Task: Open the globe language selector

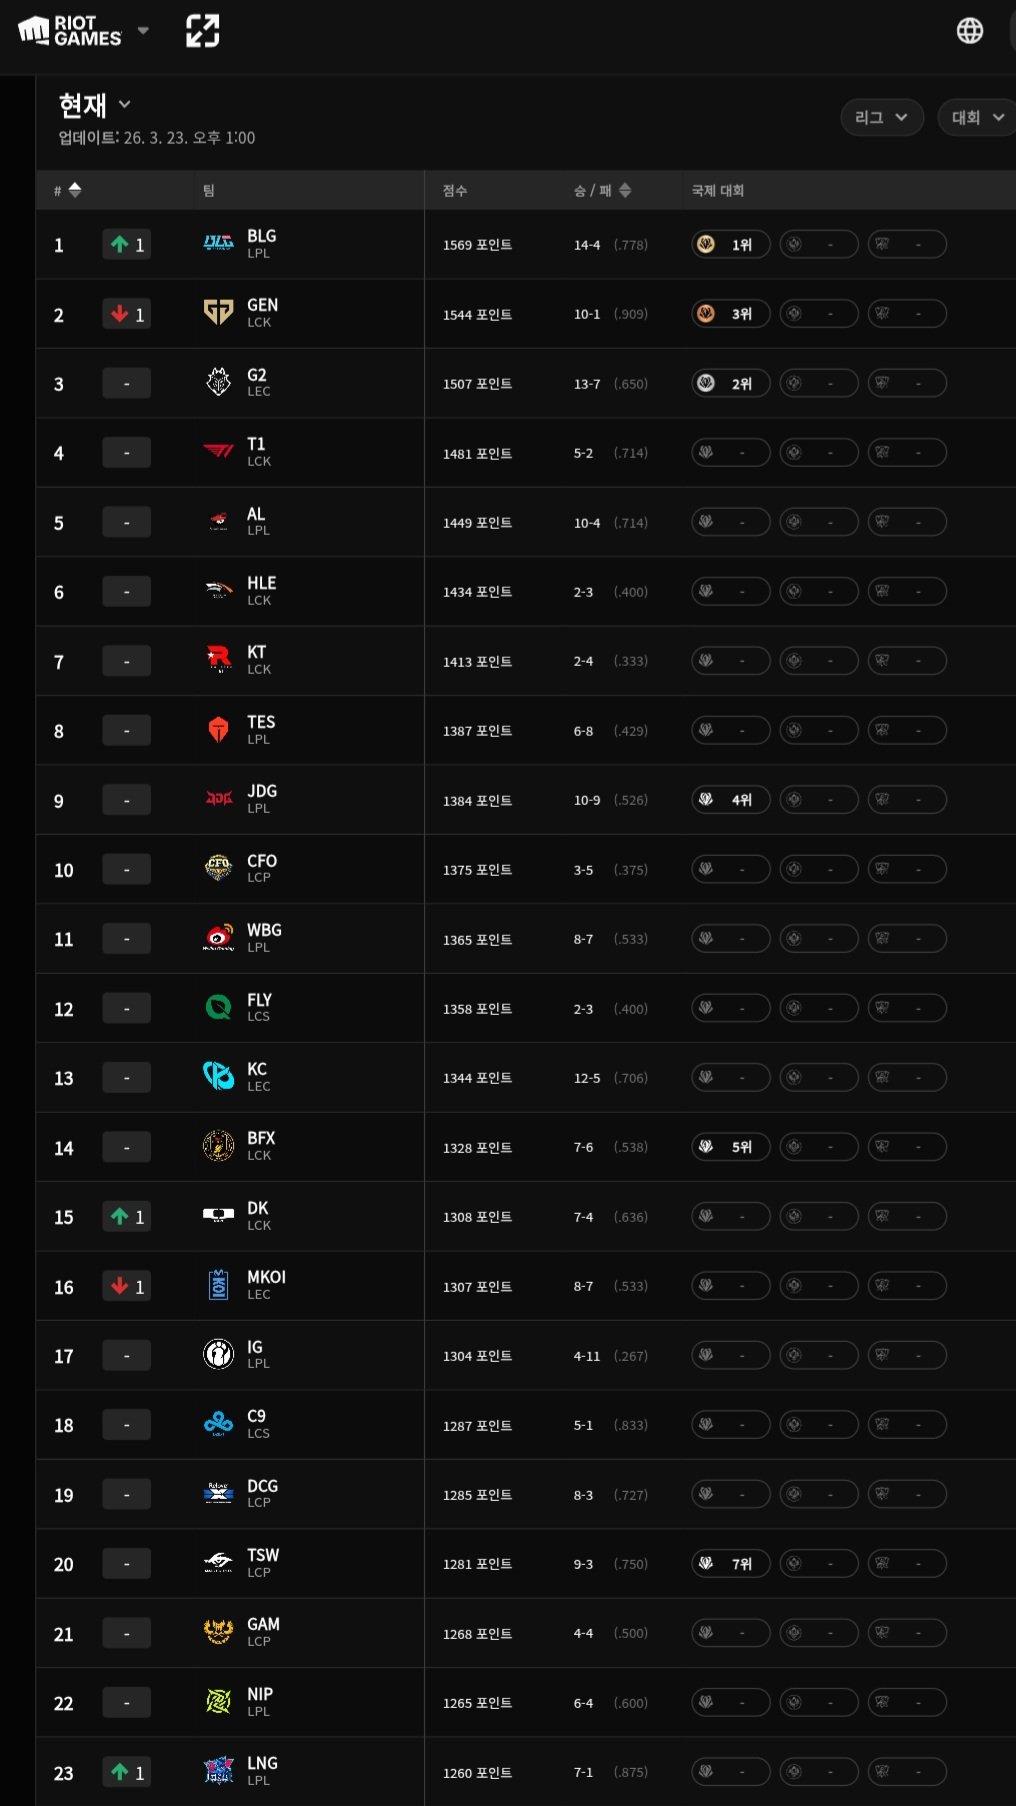Action: coord(969,31)
